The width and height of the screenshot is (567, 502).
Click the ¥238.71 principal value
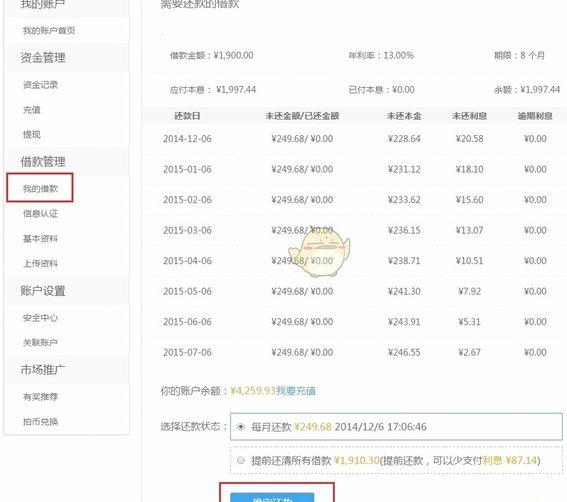(404, 261)
